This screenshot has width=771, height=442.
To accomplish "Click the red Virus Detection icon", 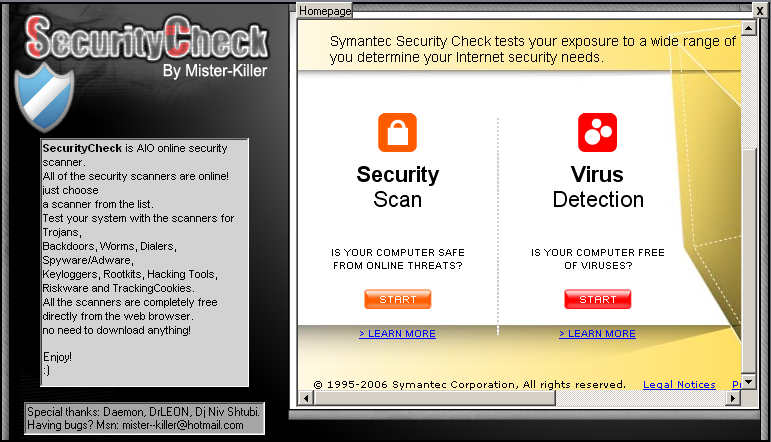I will pyautogui.click(x=597, y=133).
